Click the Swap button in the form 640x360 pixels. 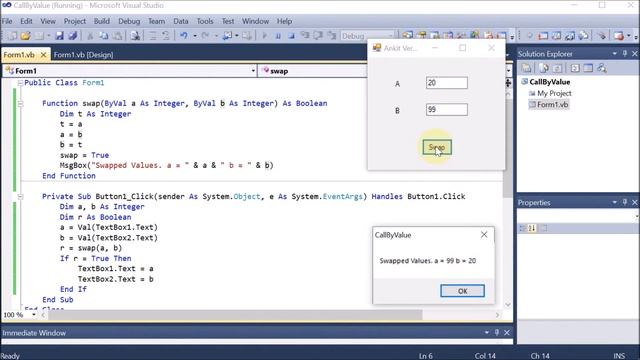coord(437,147)
